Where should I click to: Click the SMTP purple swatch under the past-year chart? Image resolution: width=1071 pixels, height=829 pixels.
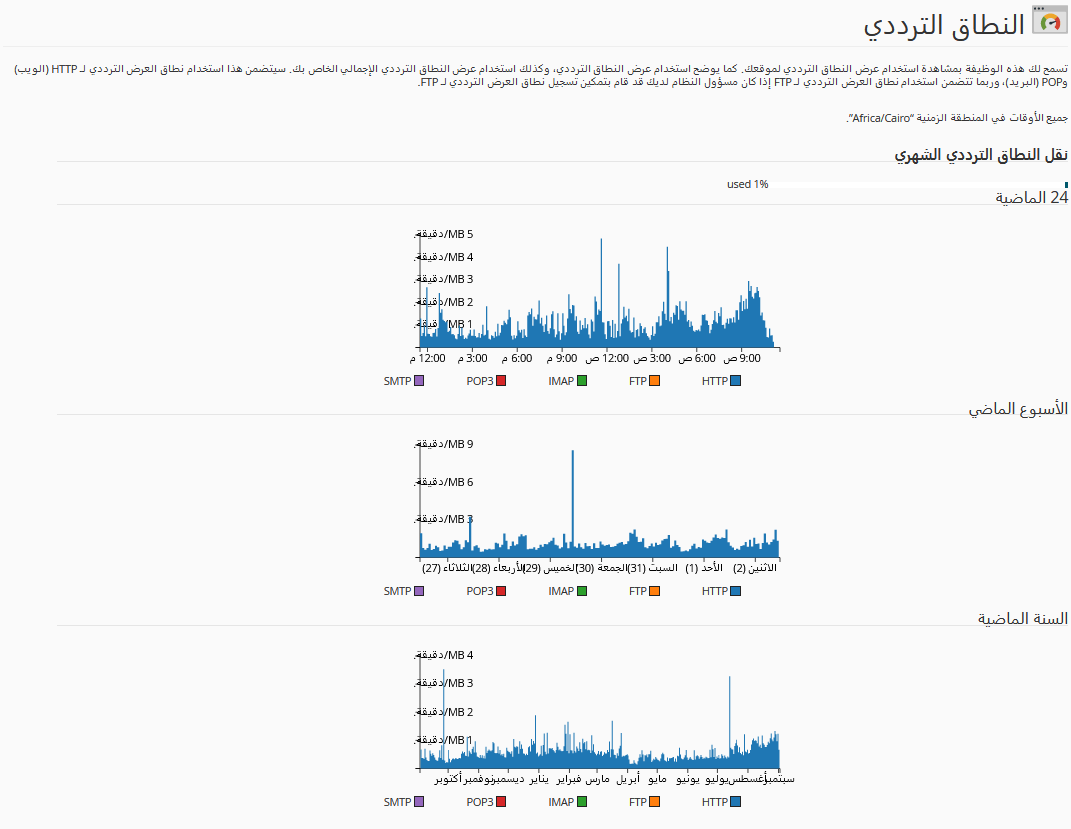click(x=419, y=802)
